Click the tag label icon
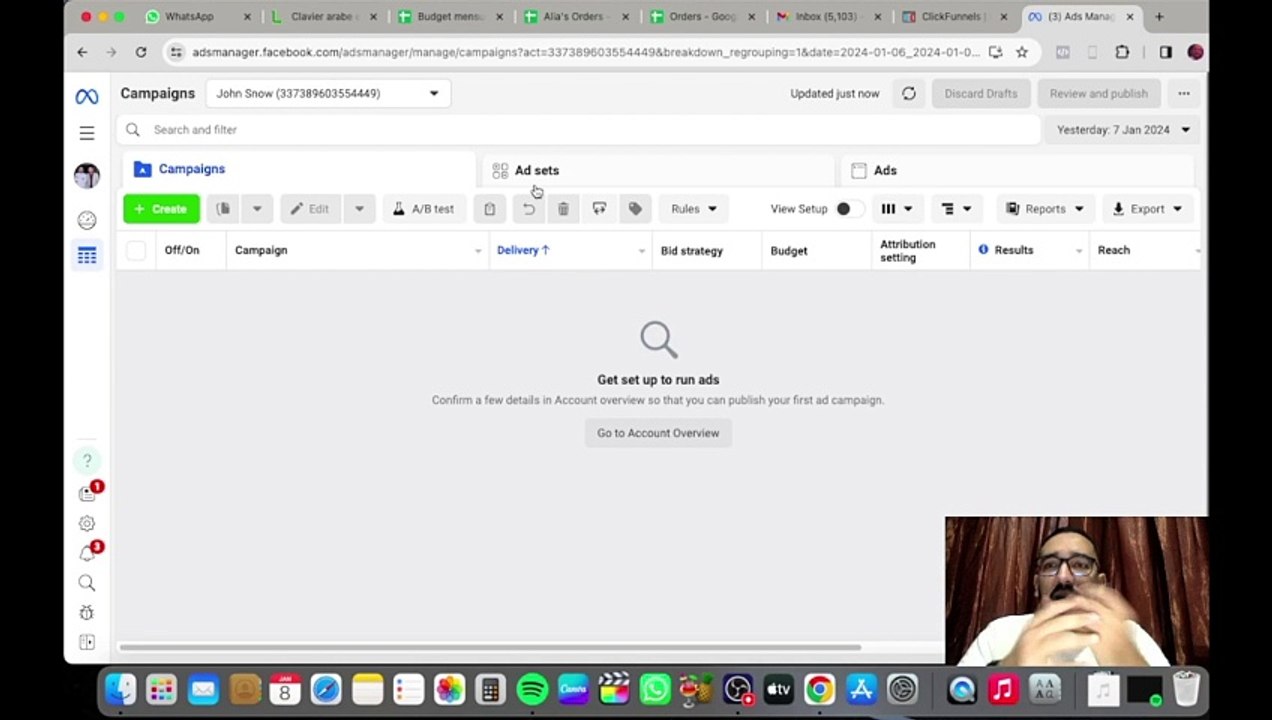The height and width of the screenshot is (720, 1272). coord(635,209)
